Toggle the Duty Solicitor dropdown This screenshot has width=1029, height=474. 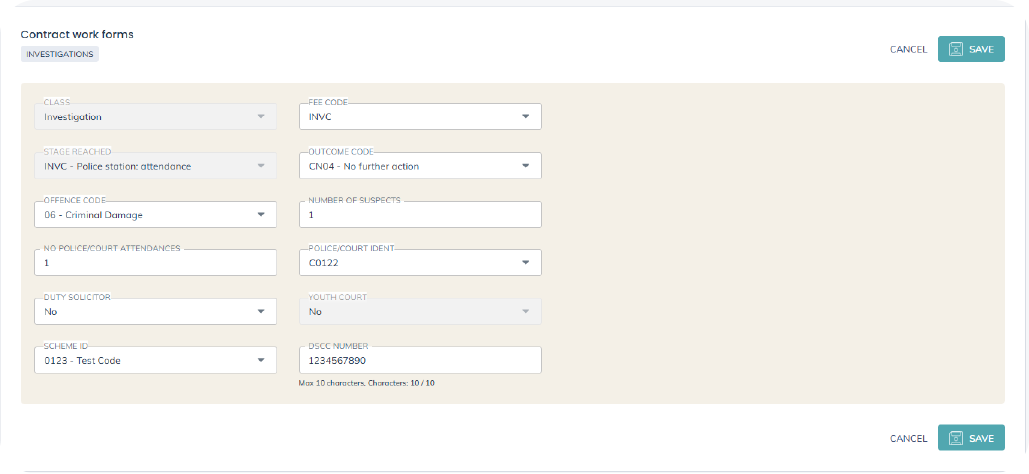(x=261, y=312)
